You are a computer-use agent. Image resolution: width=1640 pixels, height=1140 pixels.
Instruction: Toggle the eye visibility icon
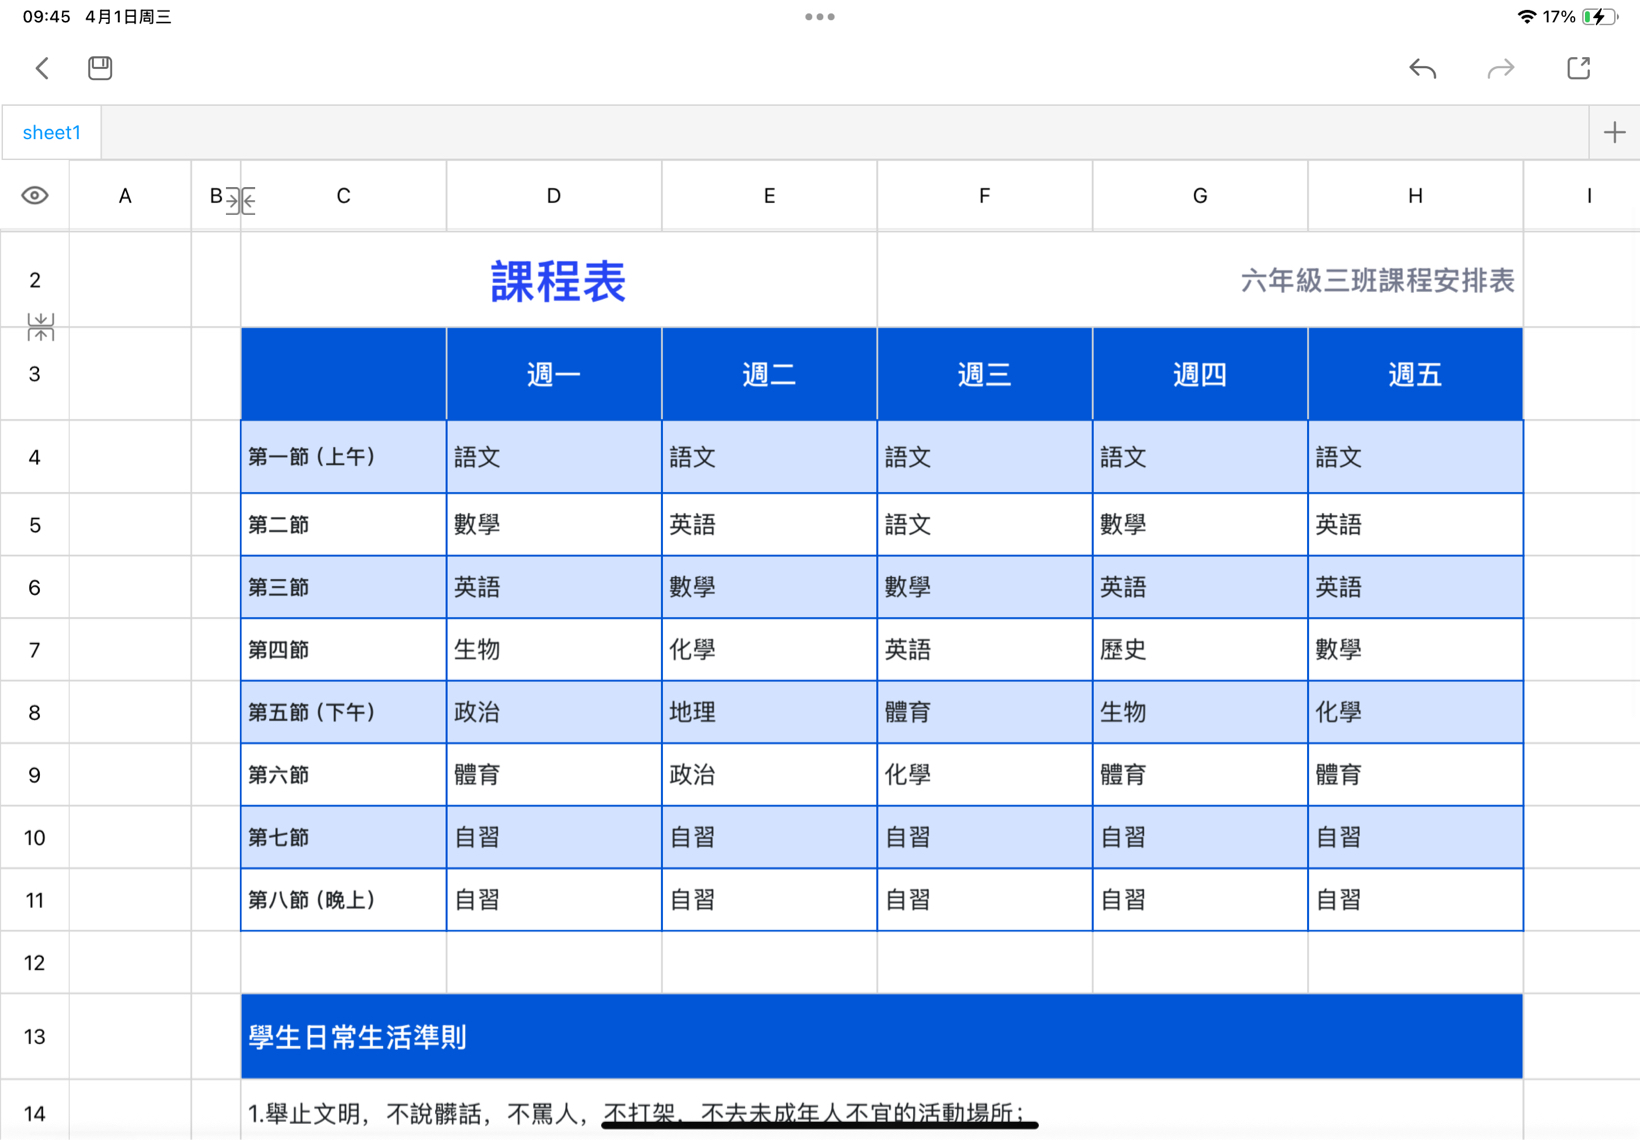tap(35, 195)
